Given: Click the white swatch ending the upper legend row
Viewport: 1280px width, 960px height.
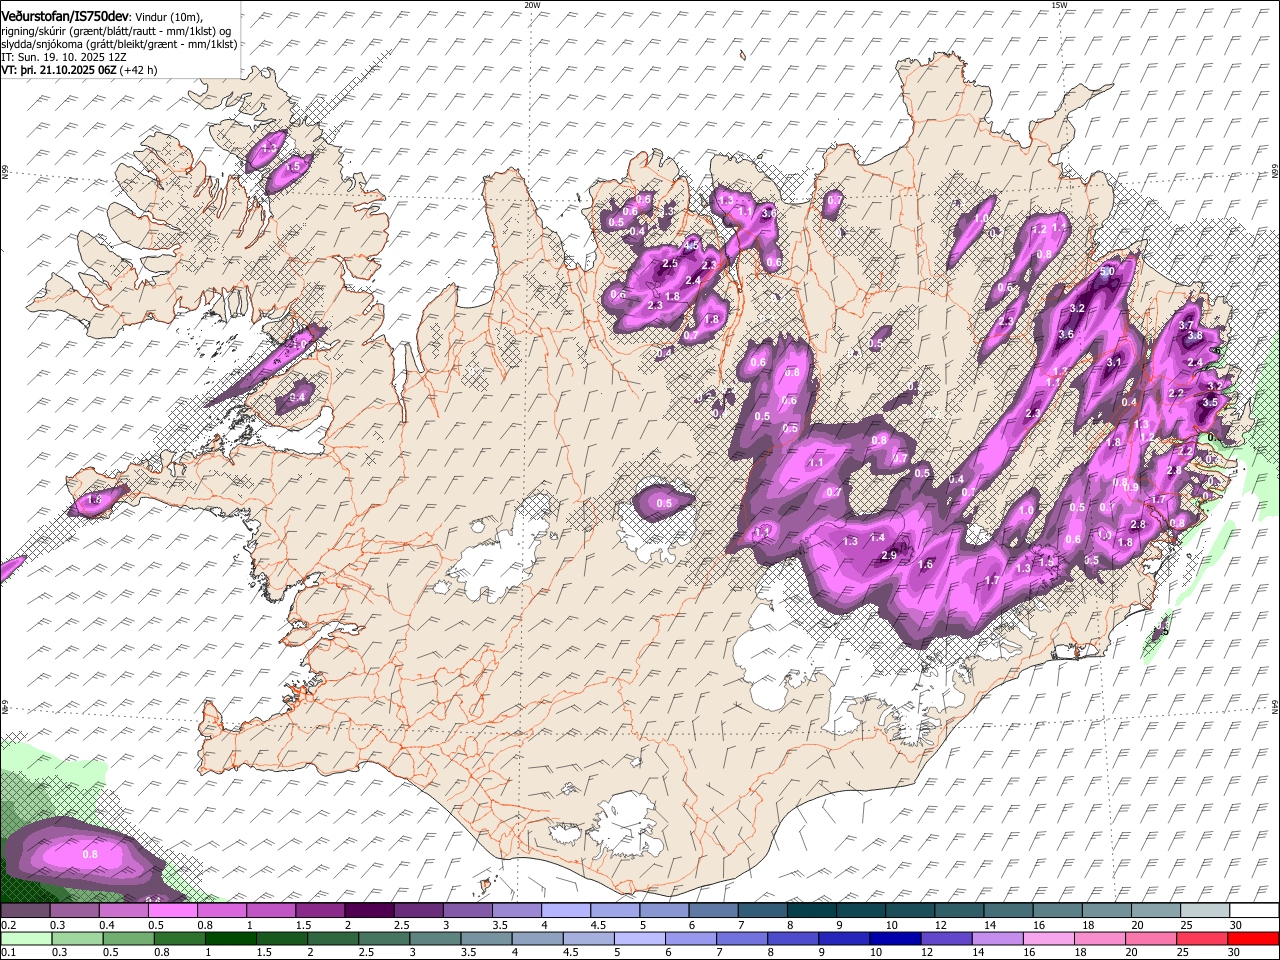Looking at the screenshot, I should [x=1252, y=911].
